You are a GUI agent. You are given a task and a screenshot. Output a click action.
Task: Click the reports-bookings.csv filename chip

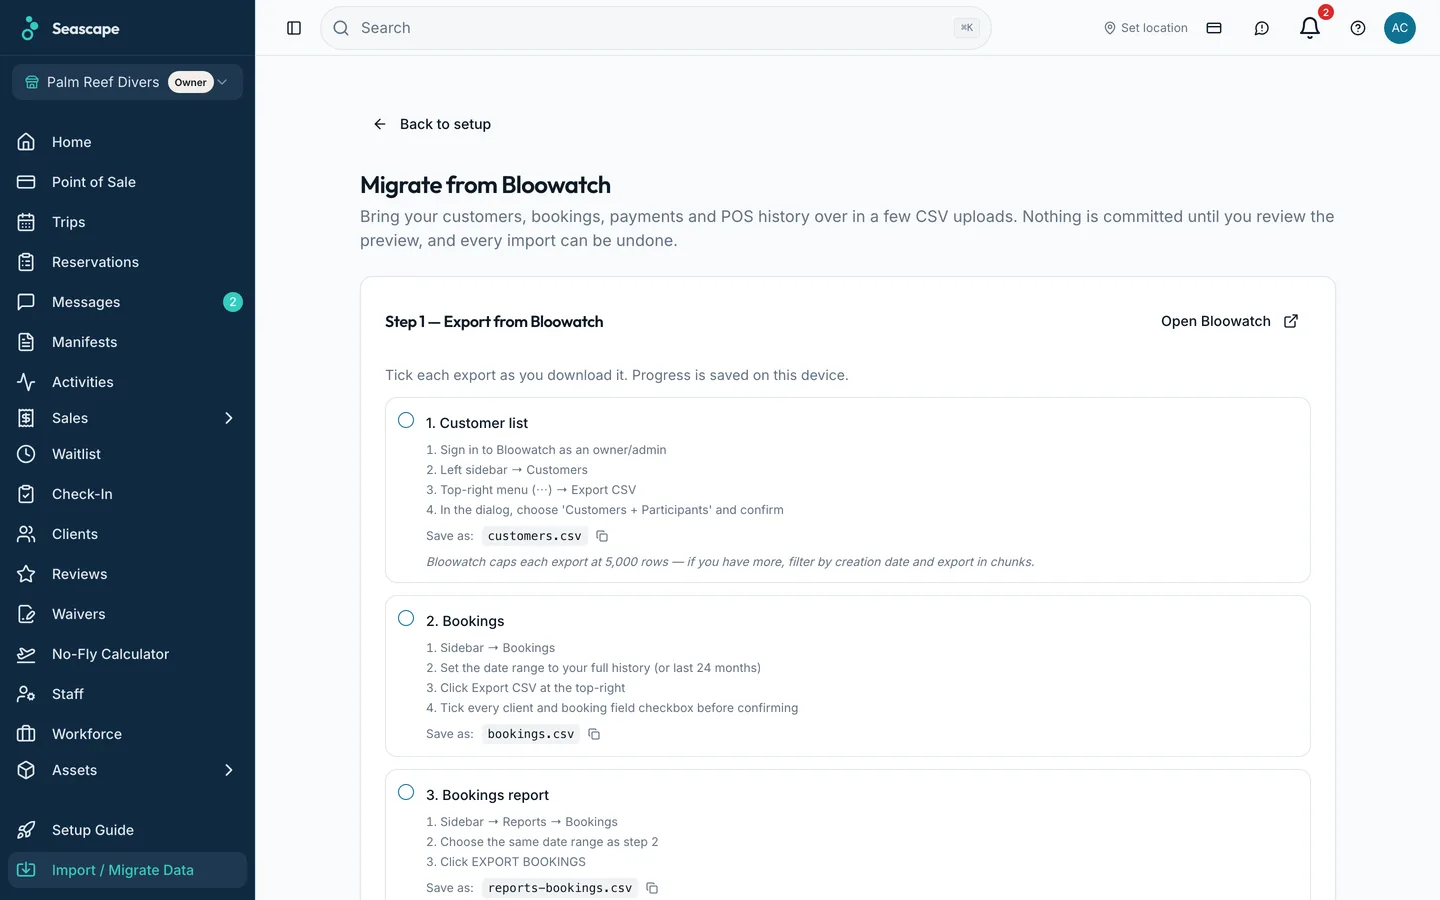coord(560,888)
